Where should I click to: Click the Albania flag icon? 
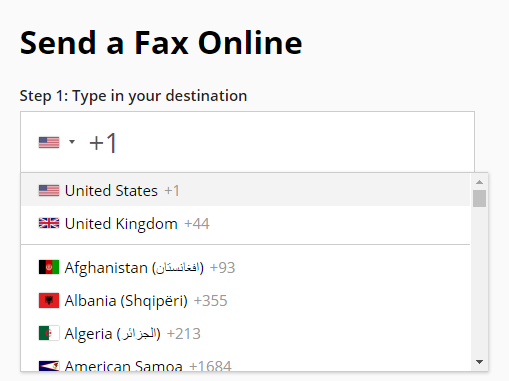(49, 300)
